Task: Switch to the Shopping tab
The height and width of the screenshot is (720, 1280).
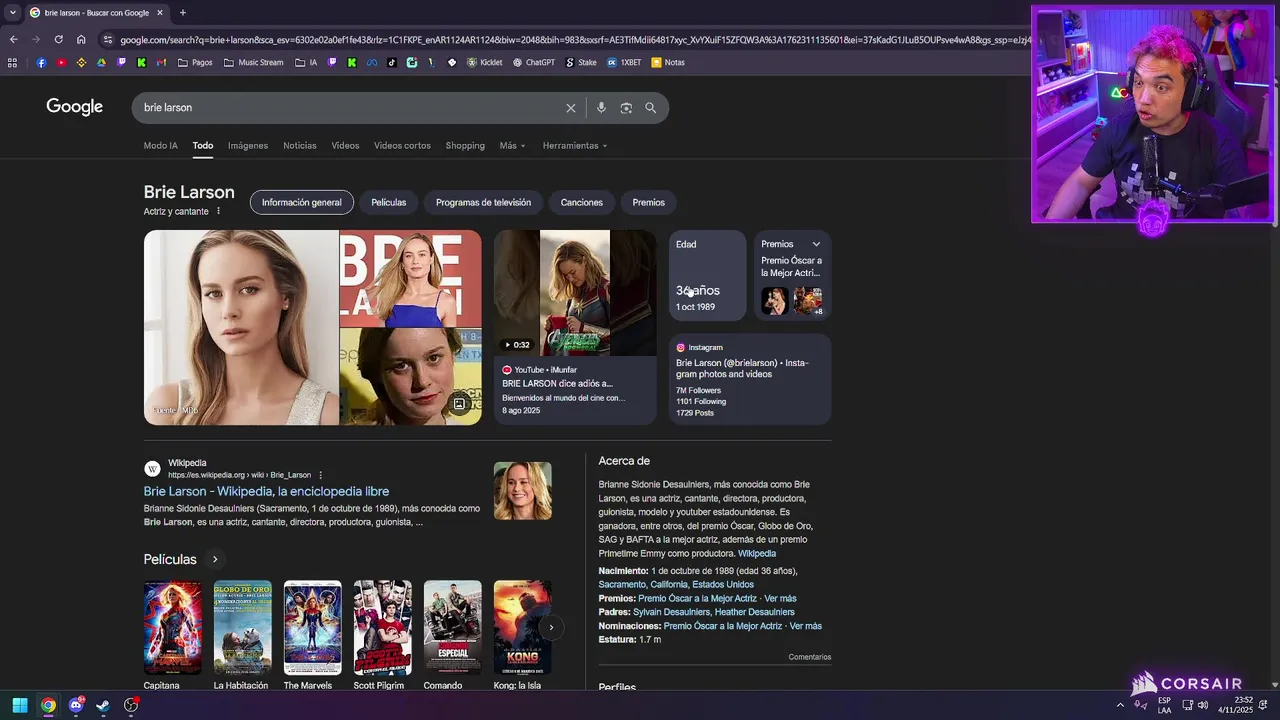Action: pyautogui.click(x=465, y=146)
